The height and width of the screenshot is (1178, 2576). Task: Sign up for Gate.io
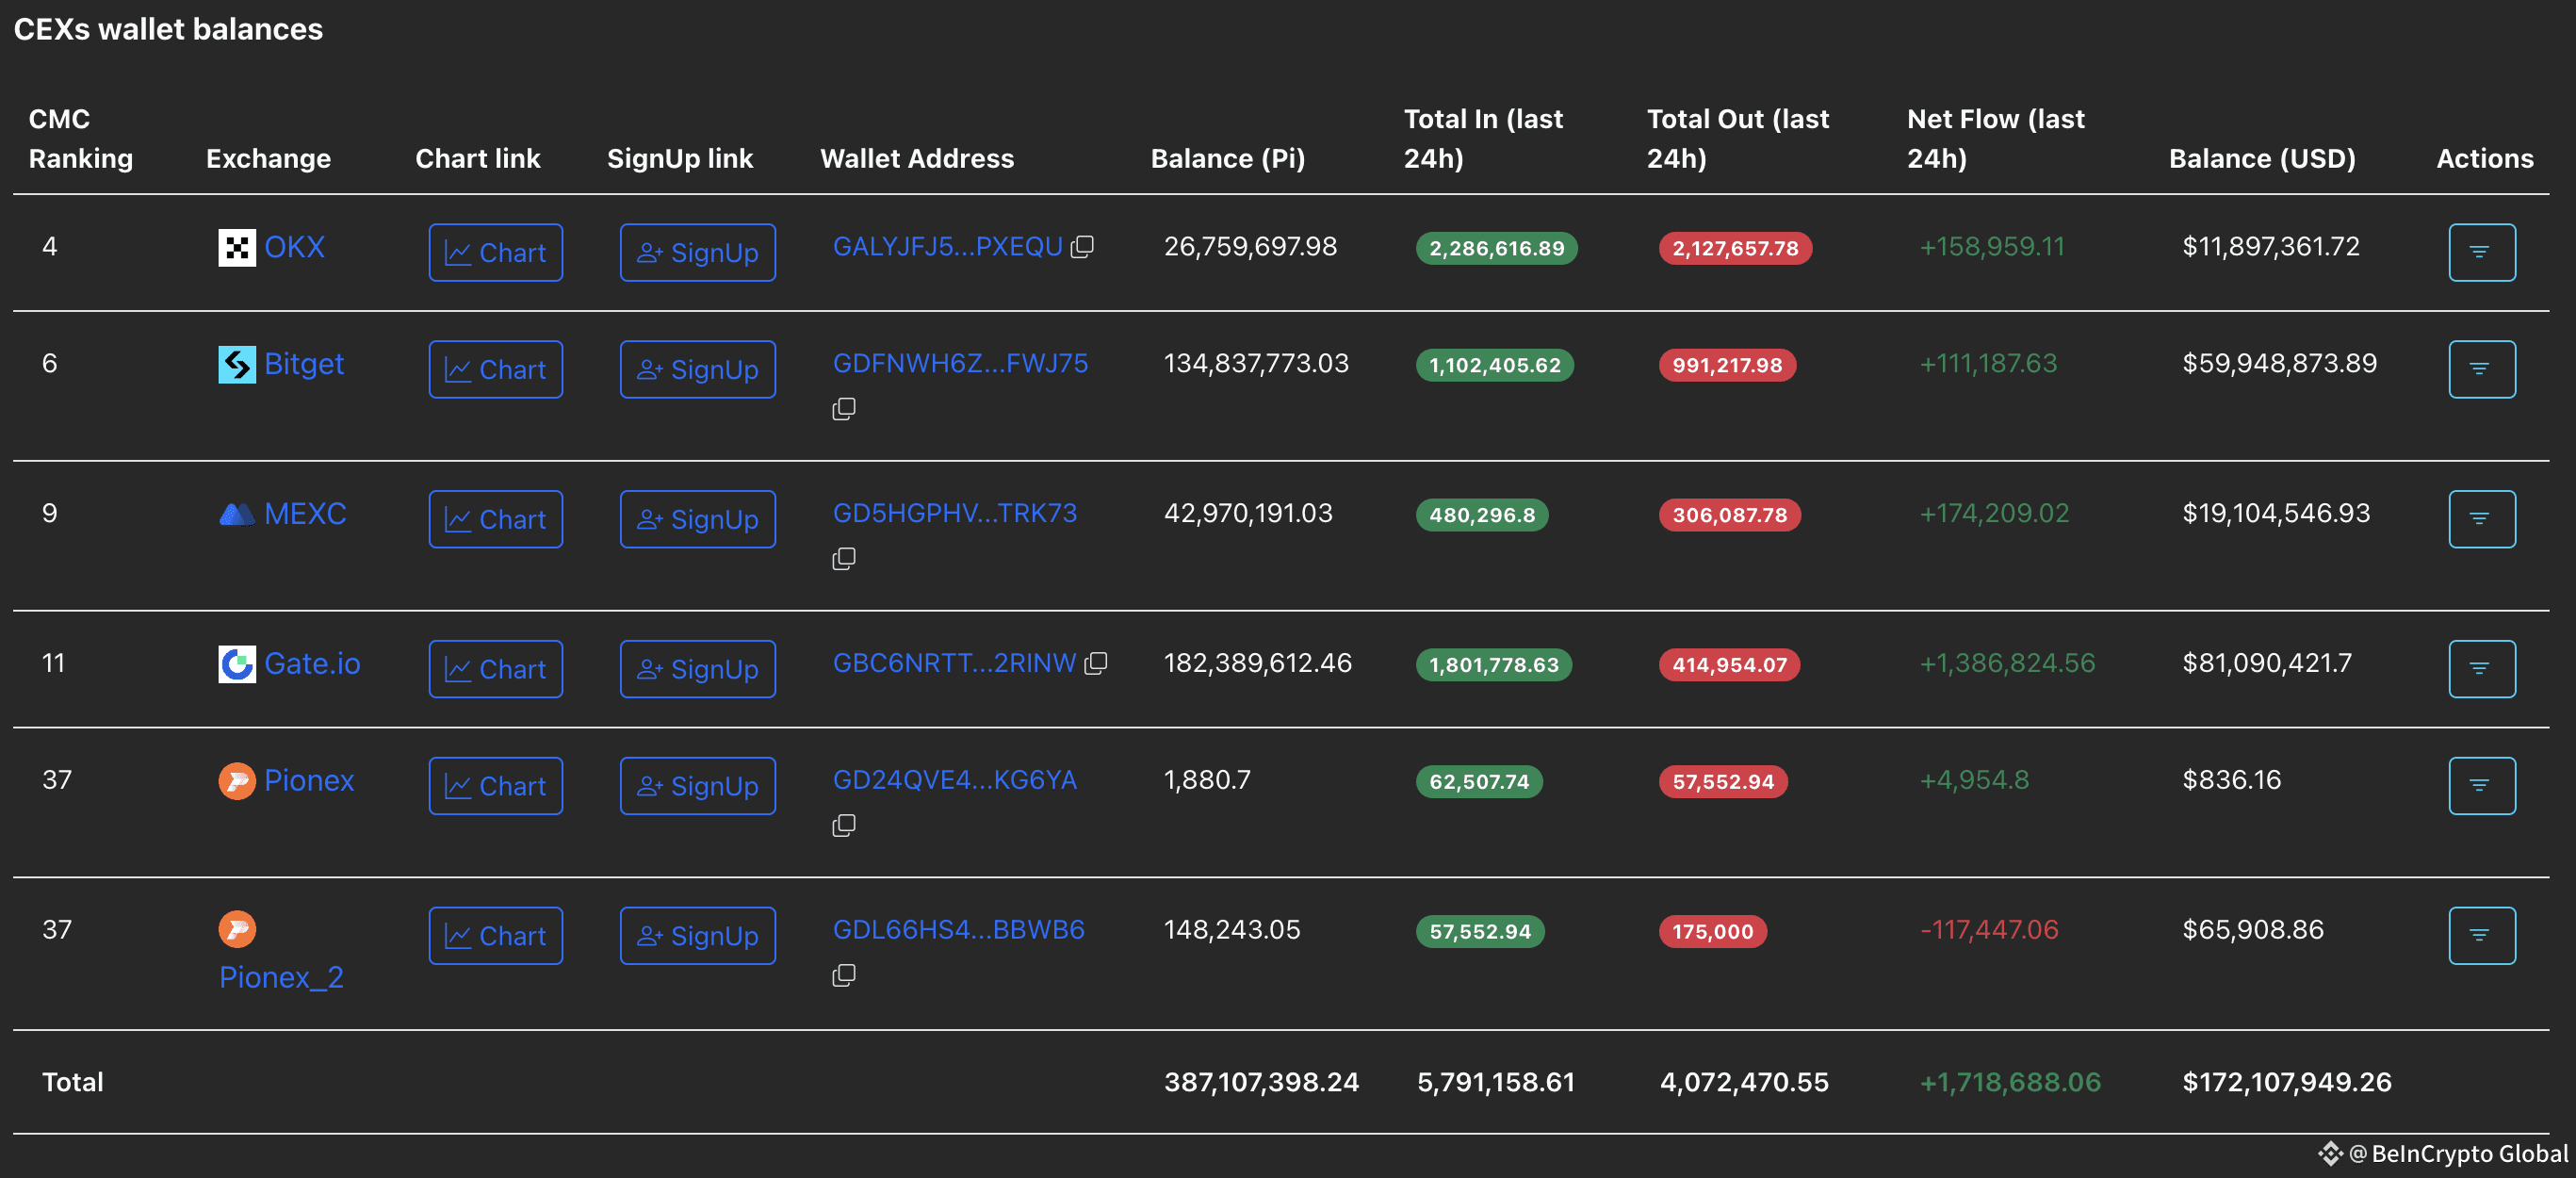pos(698,669)
